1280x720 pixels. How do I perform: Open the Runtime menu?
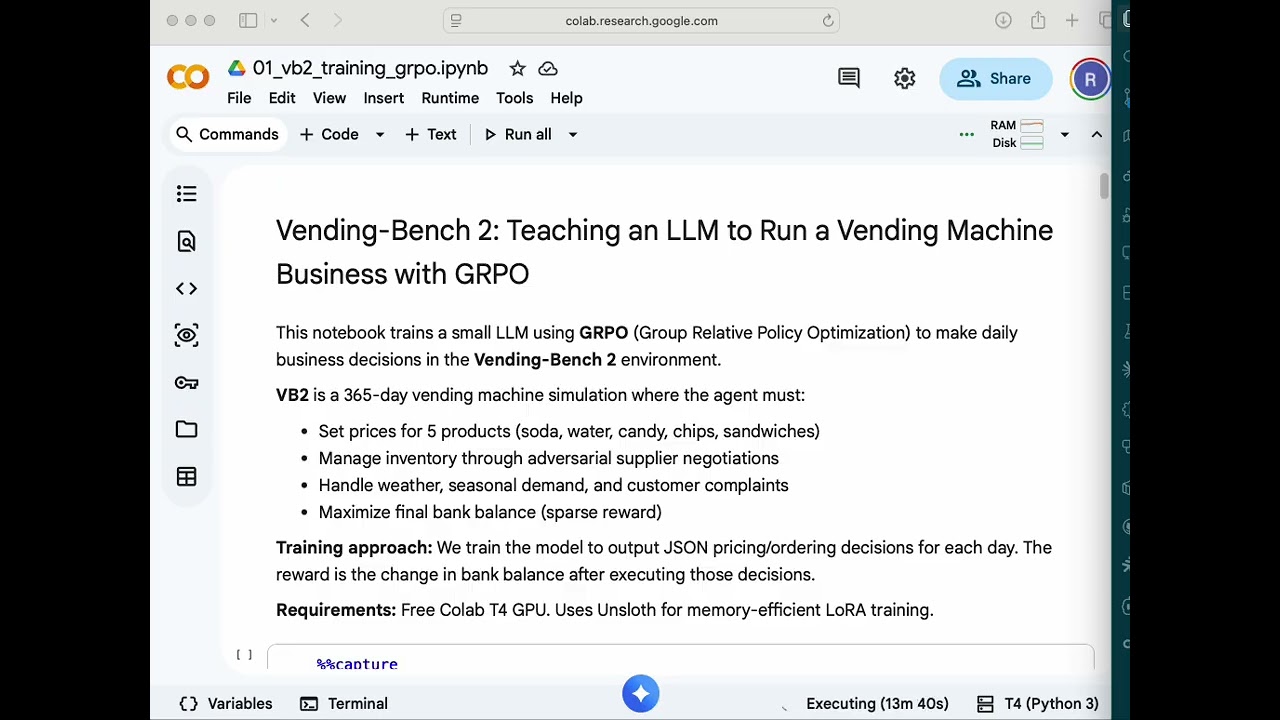click(x=450, y=98)
